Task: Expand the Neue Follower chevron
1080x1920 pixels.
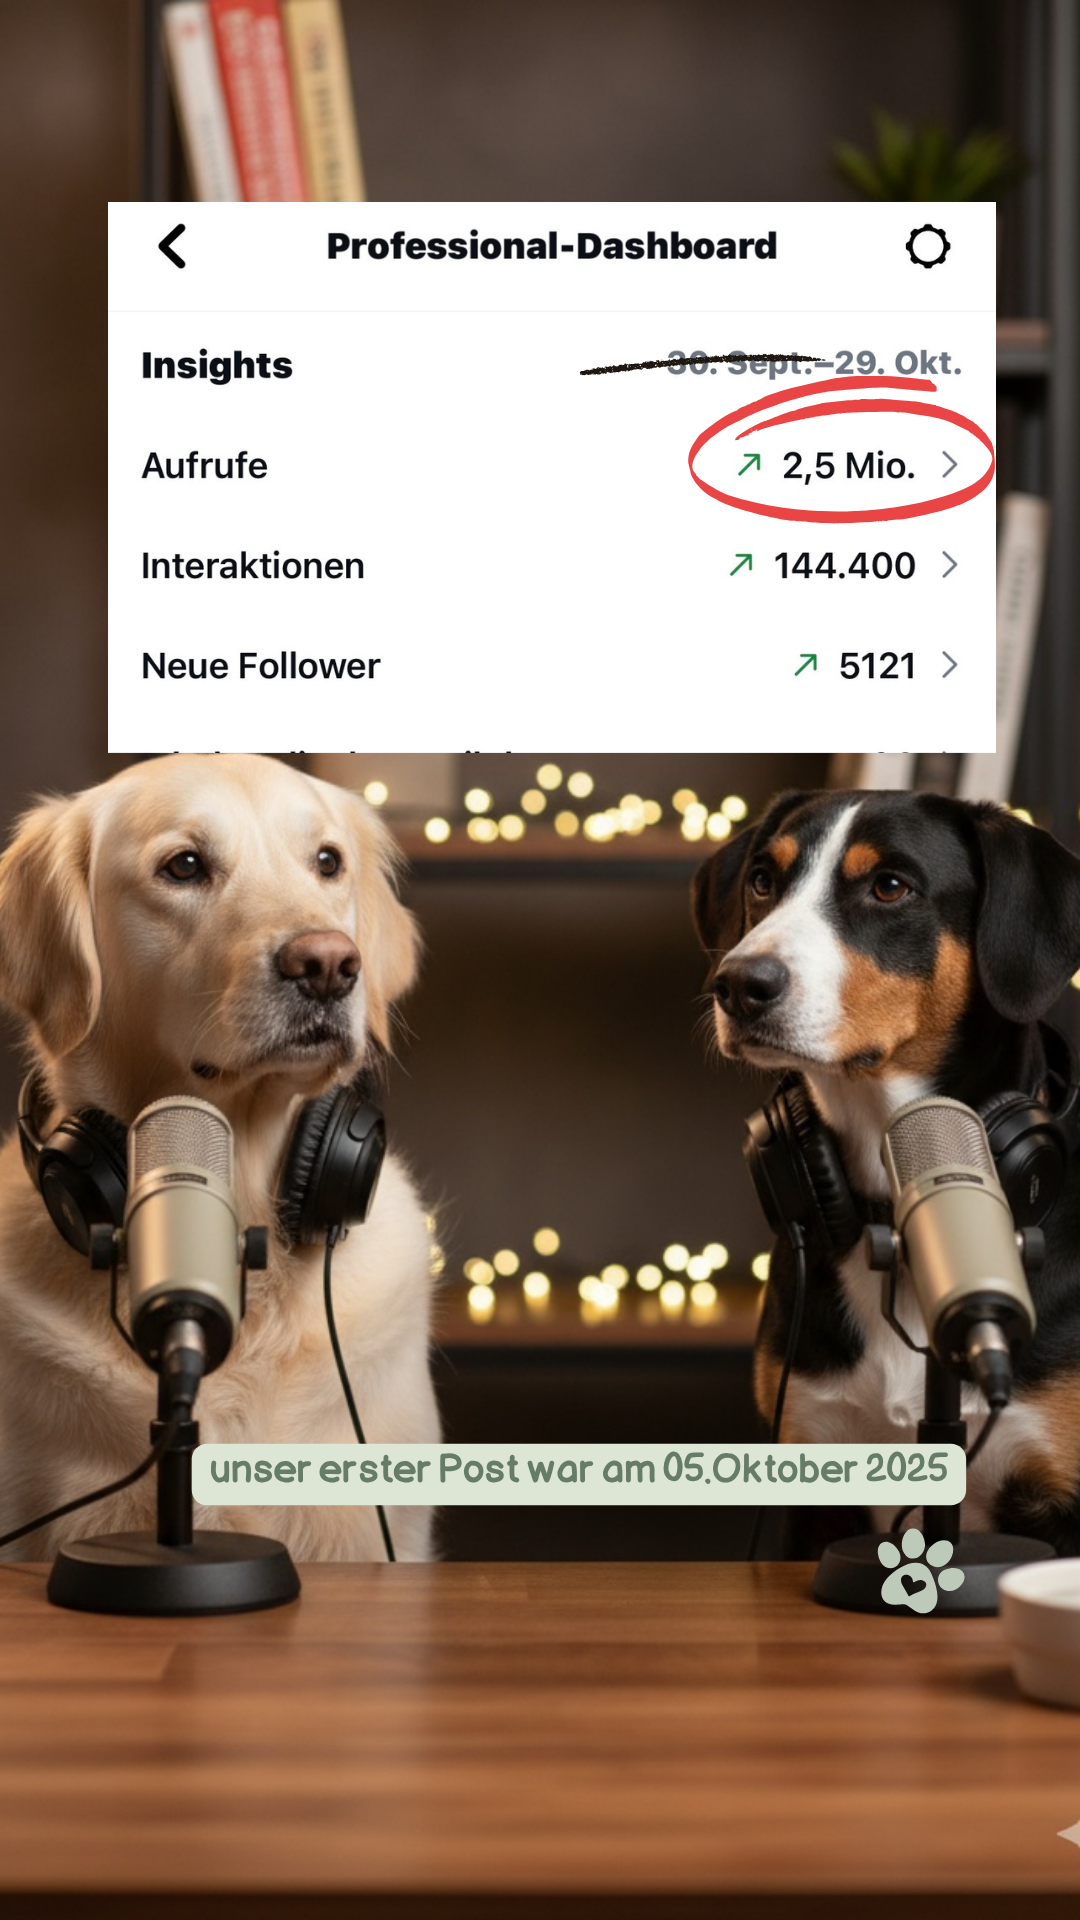Action: click(x=950, y=665)
